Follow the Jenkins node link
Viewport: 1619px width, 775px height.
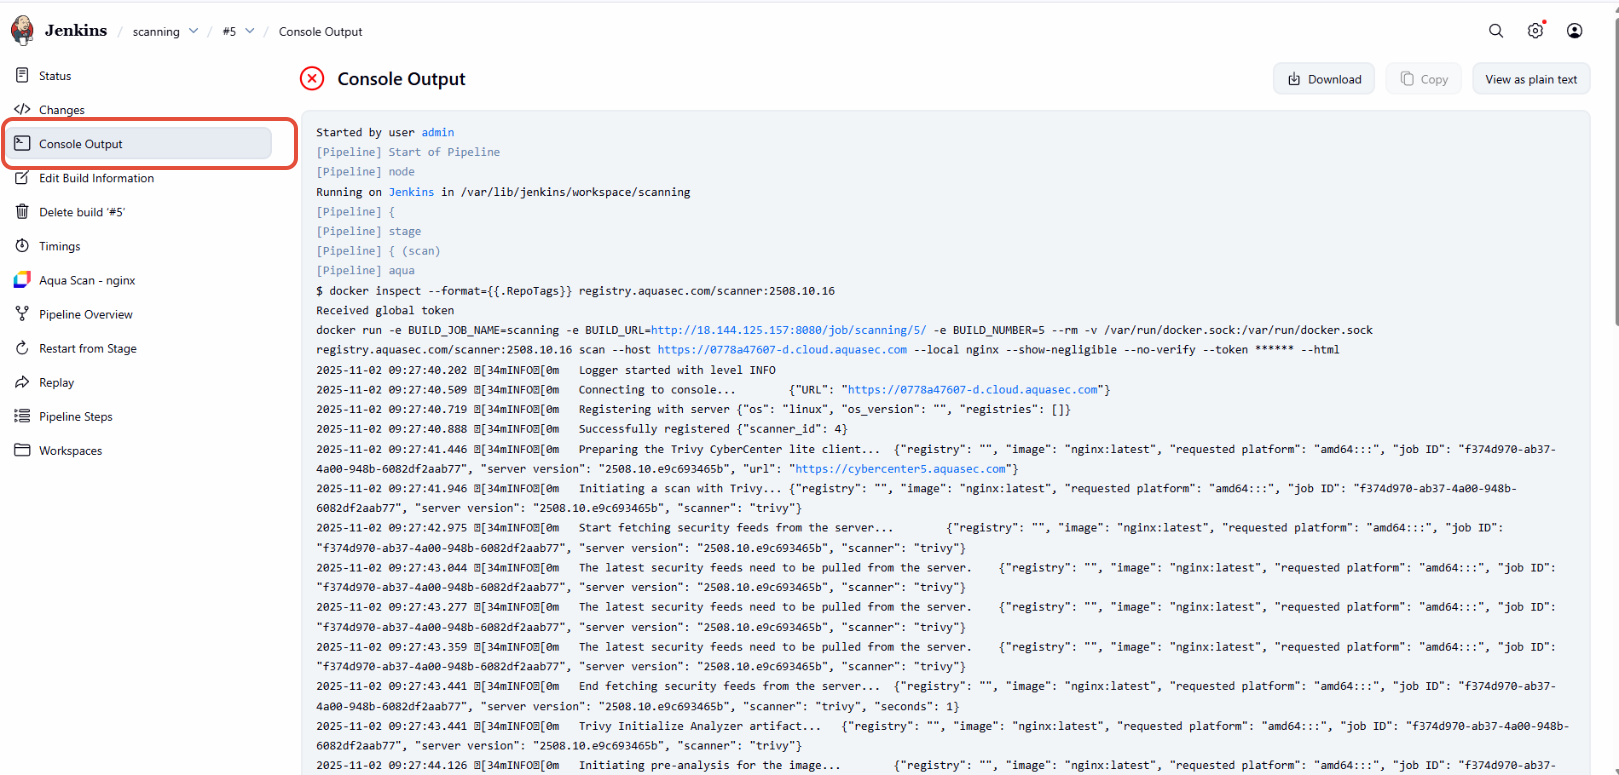[411, 192]
